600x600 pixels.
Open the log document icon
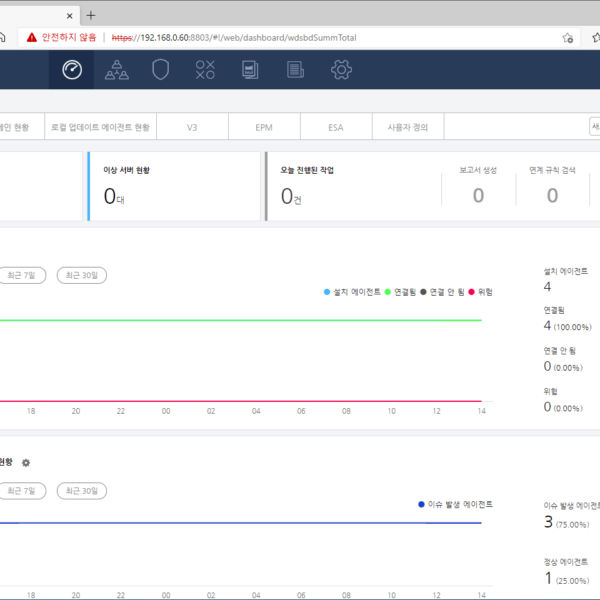[295, 70]
